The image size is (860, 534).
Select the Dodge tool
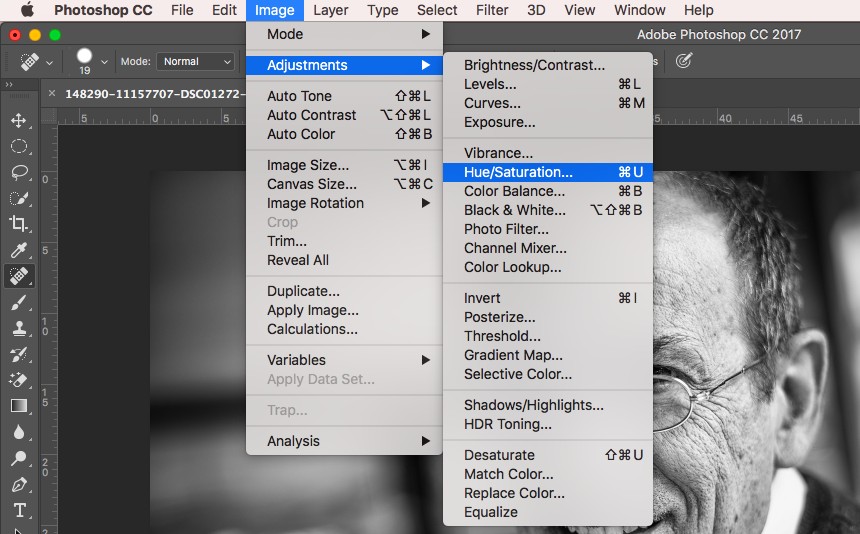pyautogui.click(x=19, y=458)
